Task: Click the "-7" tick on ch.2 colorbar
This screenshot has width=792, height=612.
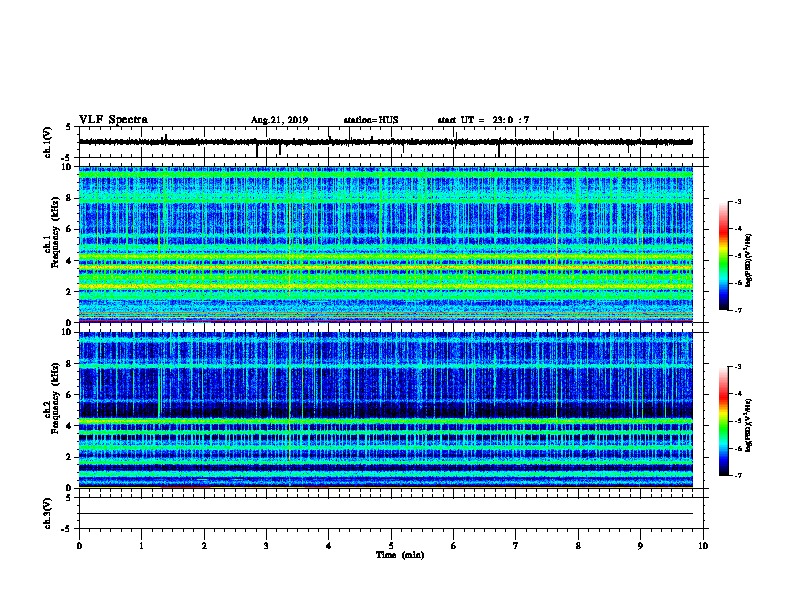Action: (x=737, y=475)
